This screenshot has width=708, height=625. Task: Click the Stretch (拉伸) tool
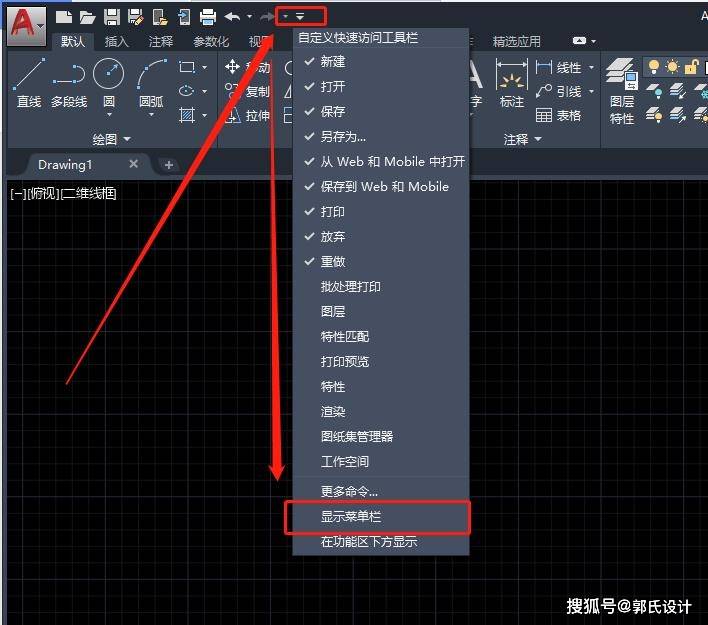point(247,116)
